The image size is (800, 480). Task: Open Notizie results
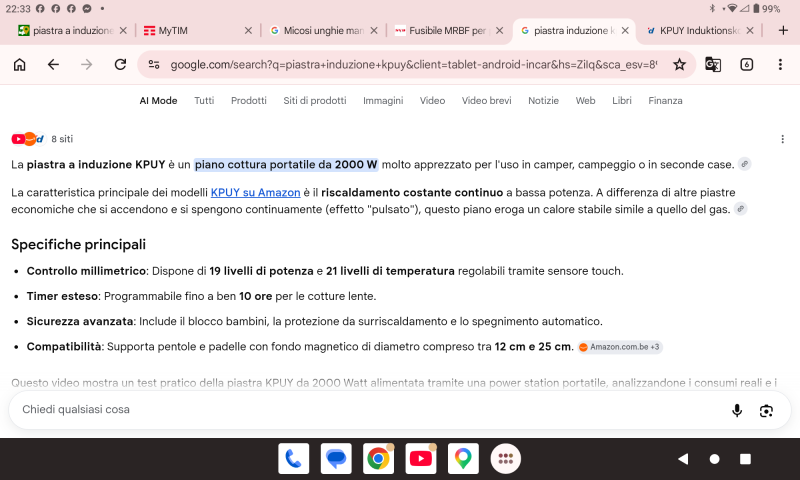(543, 101)
